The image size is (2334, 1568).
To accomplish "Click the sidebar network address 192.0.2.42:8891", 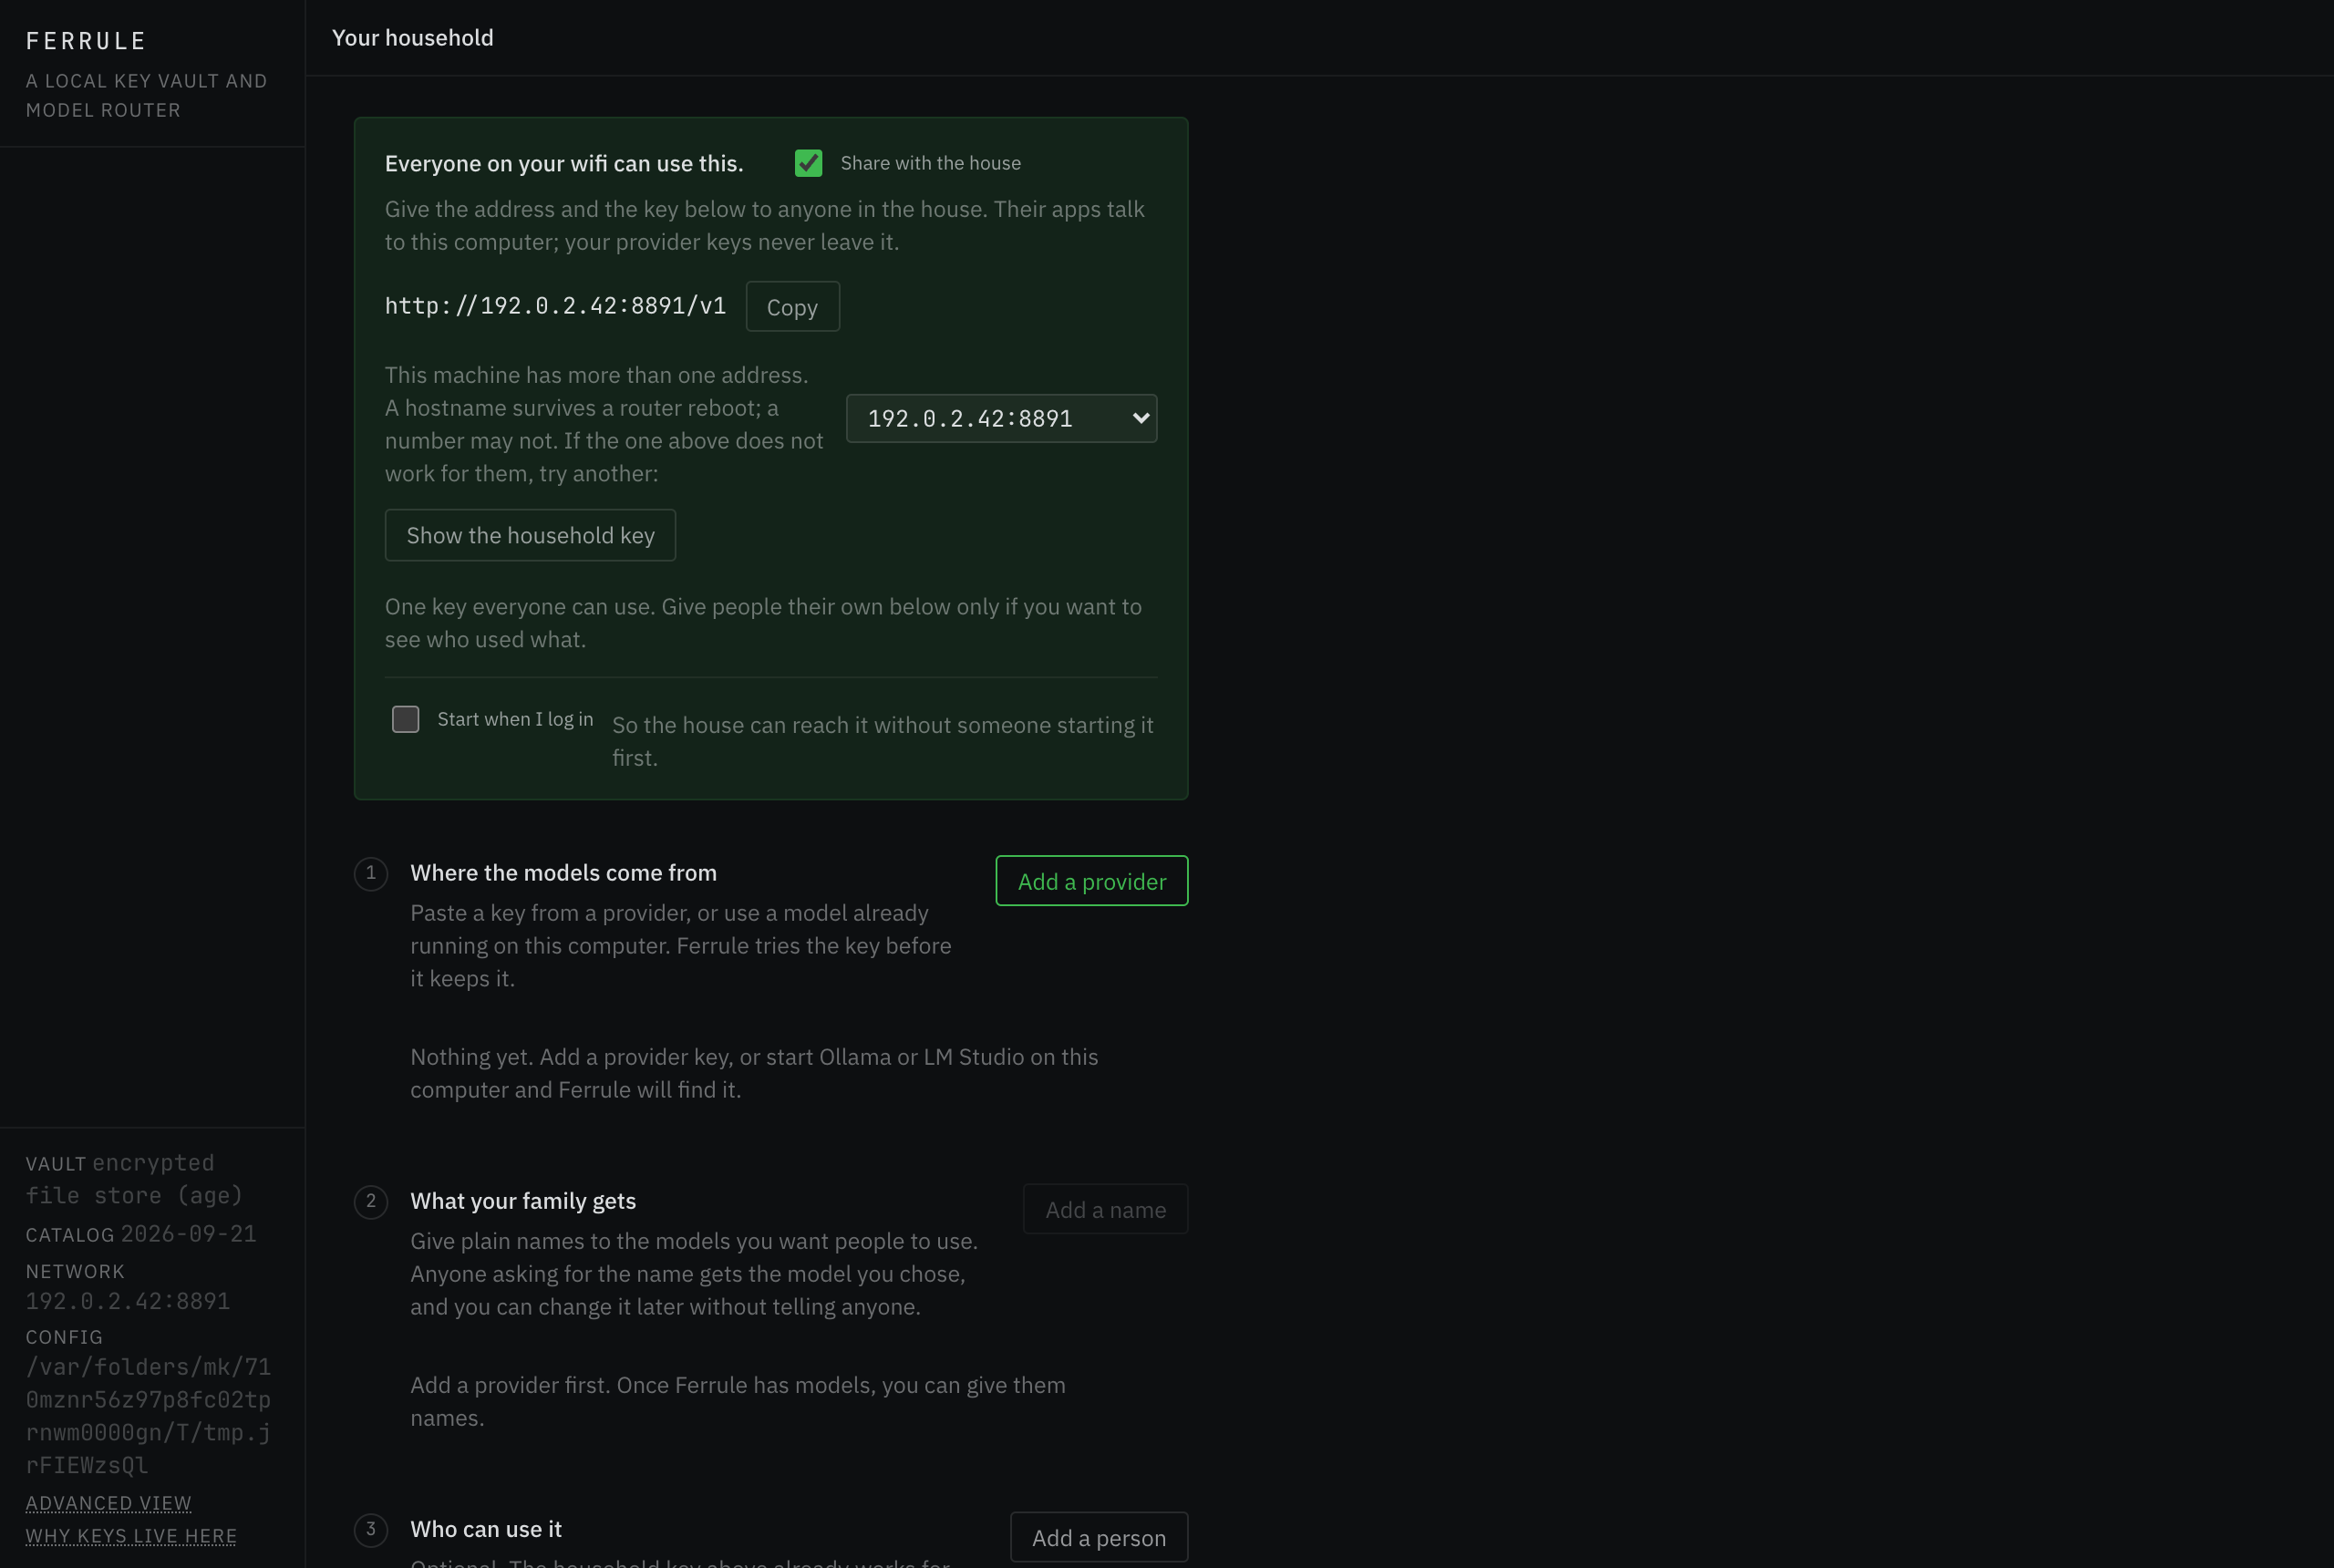I will (127, 1301).
